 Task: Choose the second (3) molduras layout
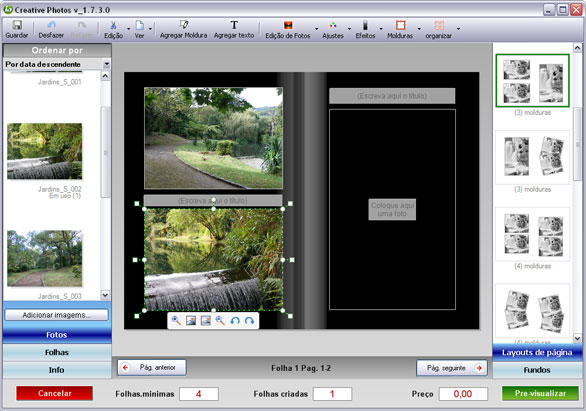[x=533, y=157]
